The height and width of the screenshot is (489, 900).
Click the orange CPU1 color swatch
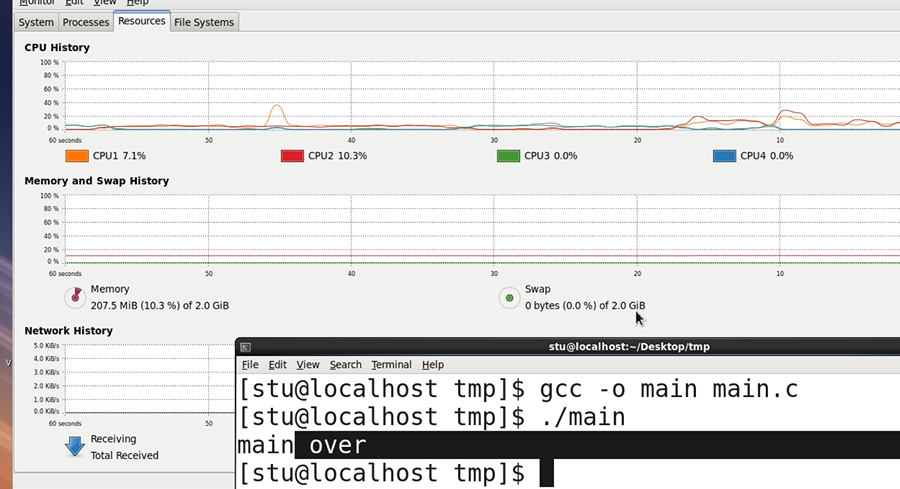click(77, 156)
